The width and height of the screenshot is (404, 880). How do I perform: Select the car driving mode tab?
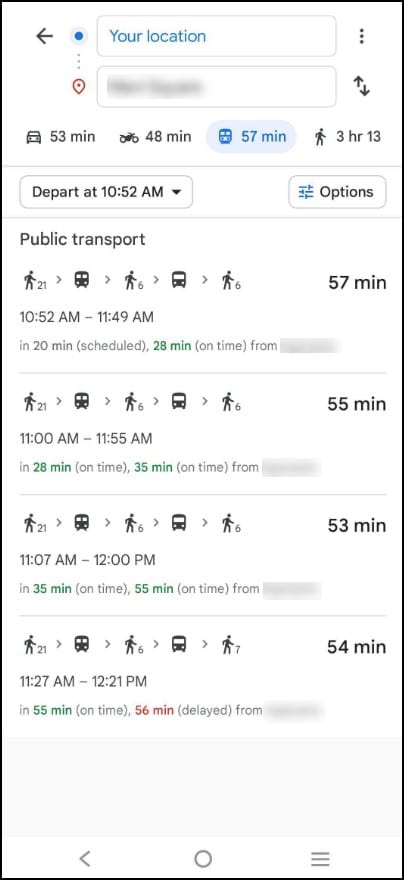tap(61, 136)
